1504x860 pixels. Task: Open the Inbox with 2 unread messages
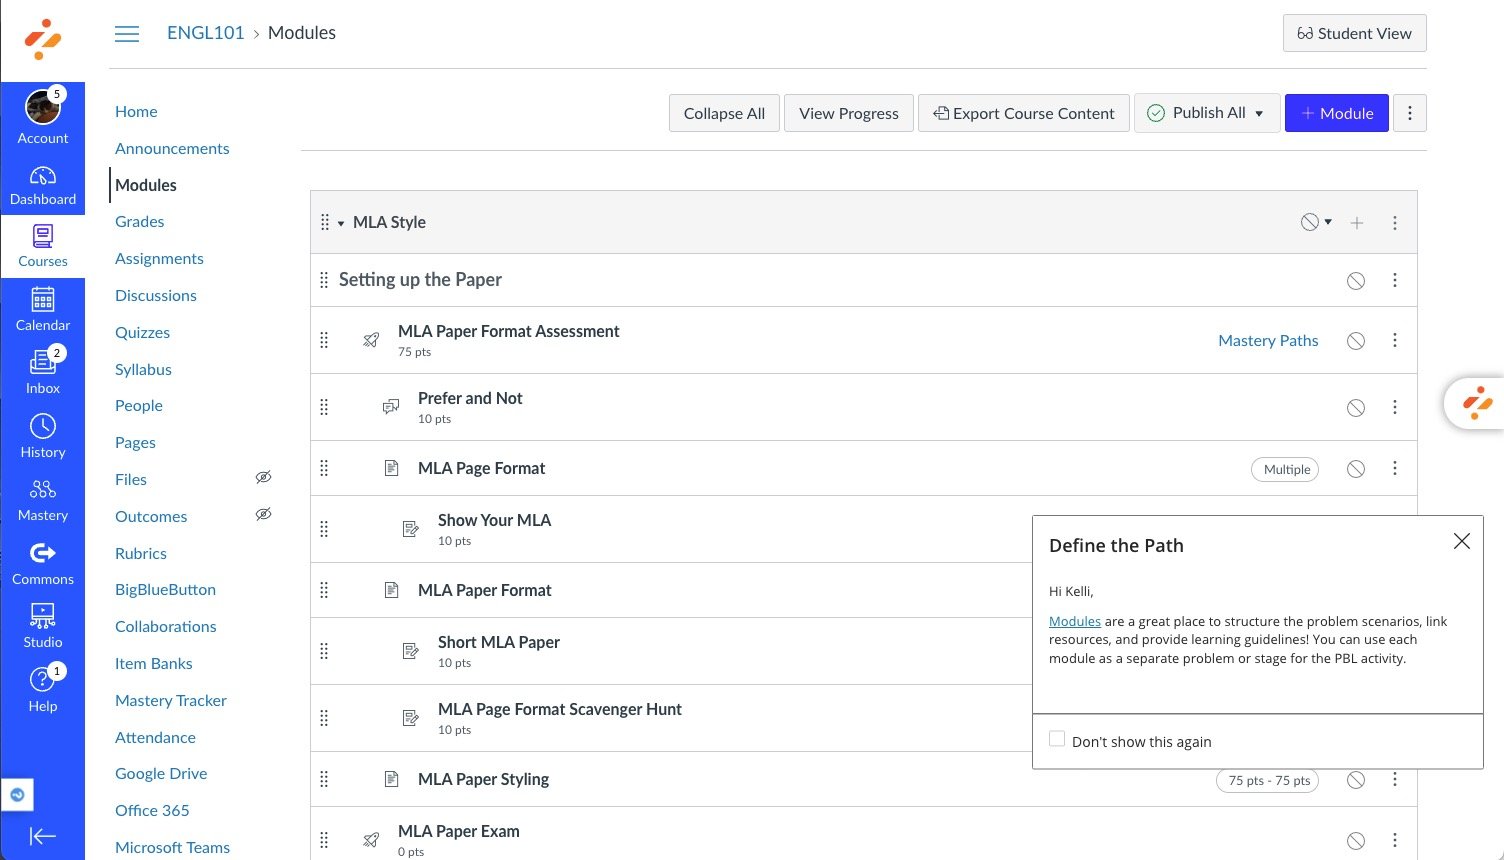(43, 371)
